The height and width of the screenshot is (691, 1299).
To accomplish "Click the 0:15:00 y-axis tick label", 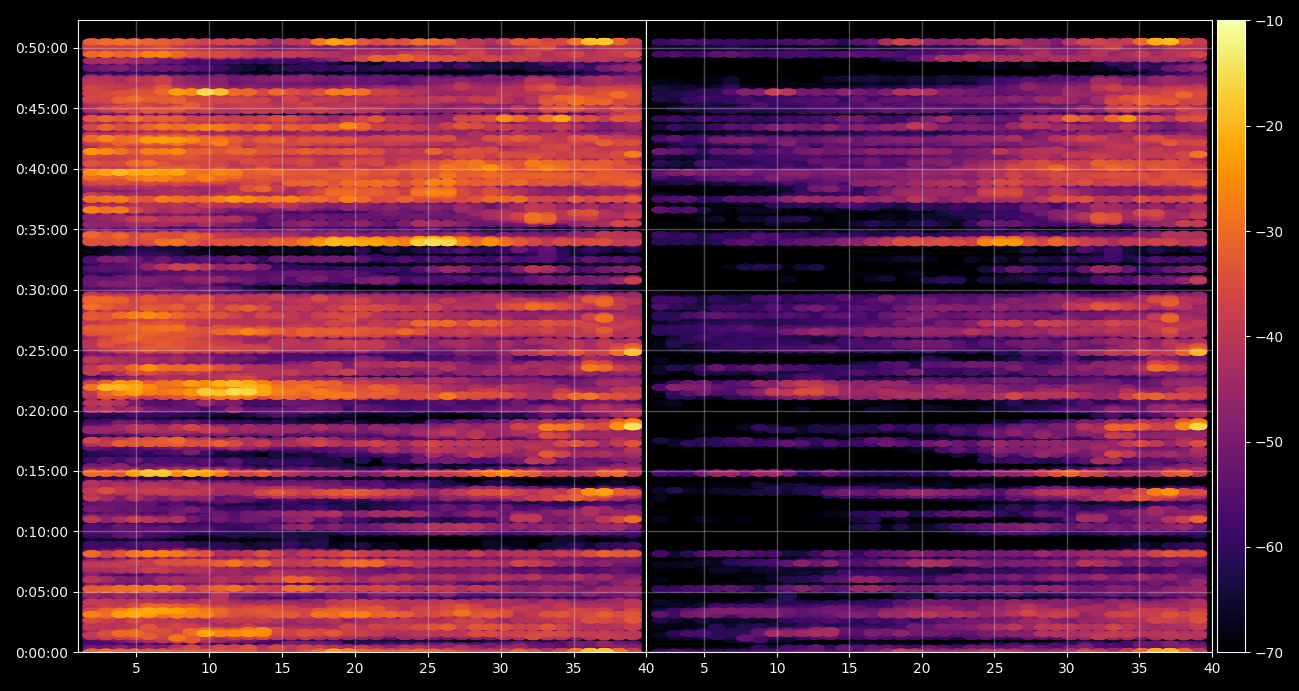I will coord(41,471).
